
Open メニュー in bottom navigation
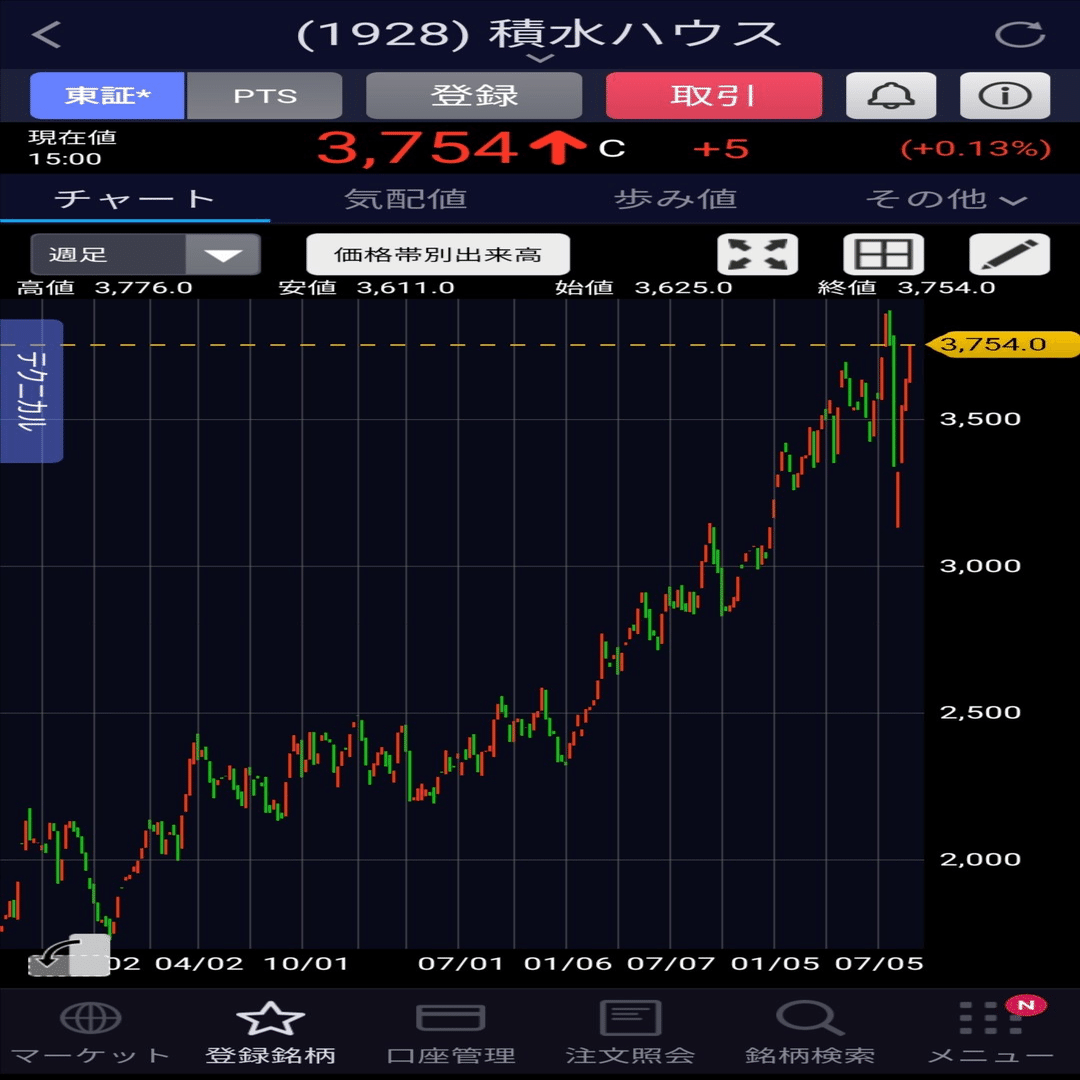coord(990,1032)
